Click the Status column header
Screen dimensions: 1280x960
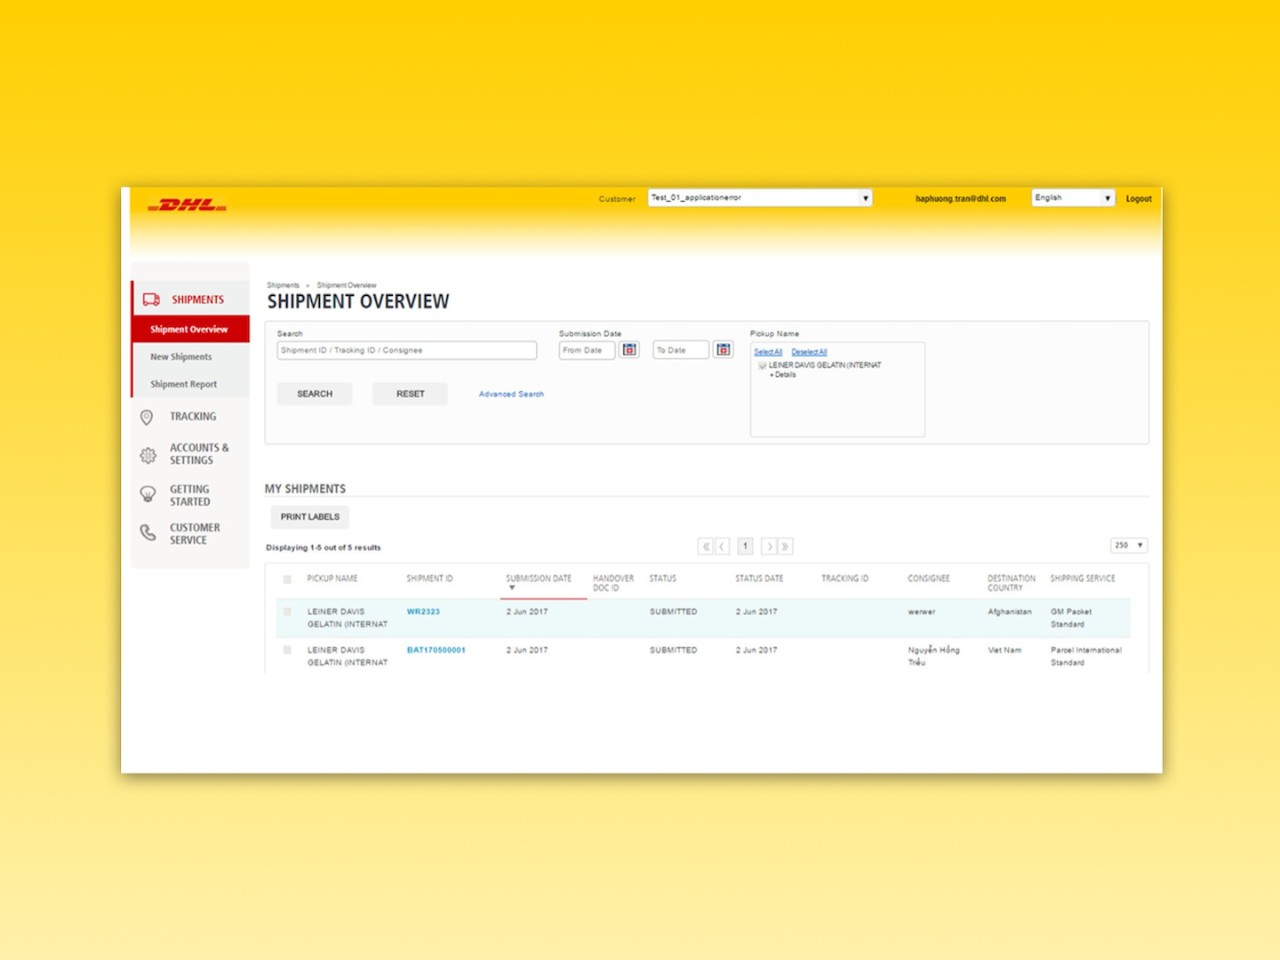tap(663, 579)
